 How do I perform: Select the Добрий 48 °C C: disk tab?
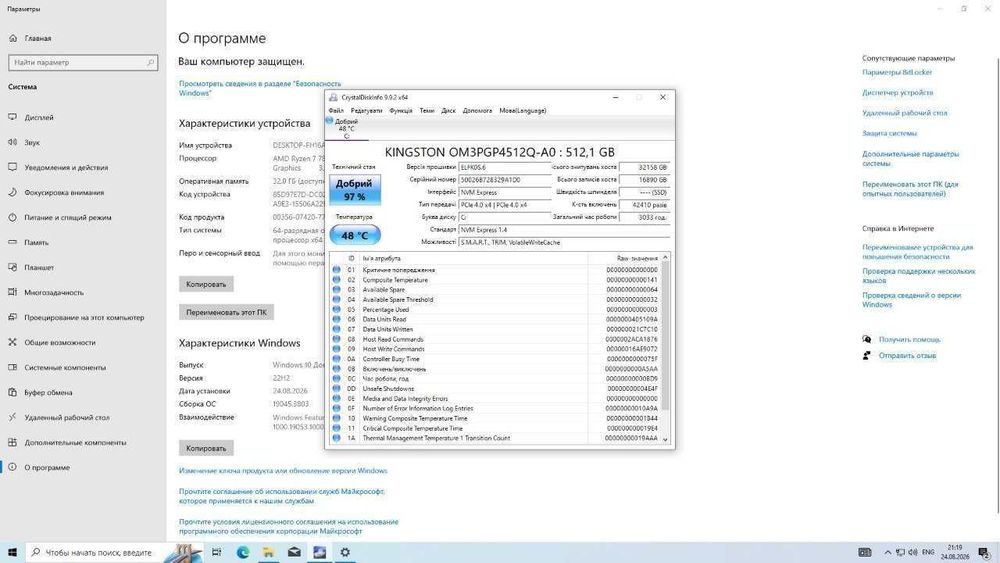(346, 128)
